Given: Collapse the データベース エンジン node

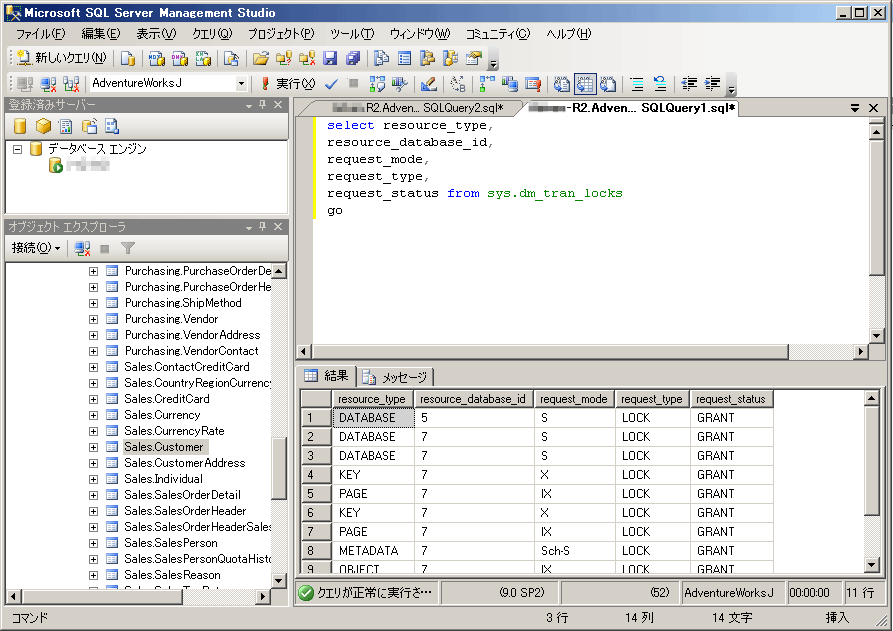Looking at the screenshot, I should pos(18,149).
